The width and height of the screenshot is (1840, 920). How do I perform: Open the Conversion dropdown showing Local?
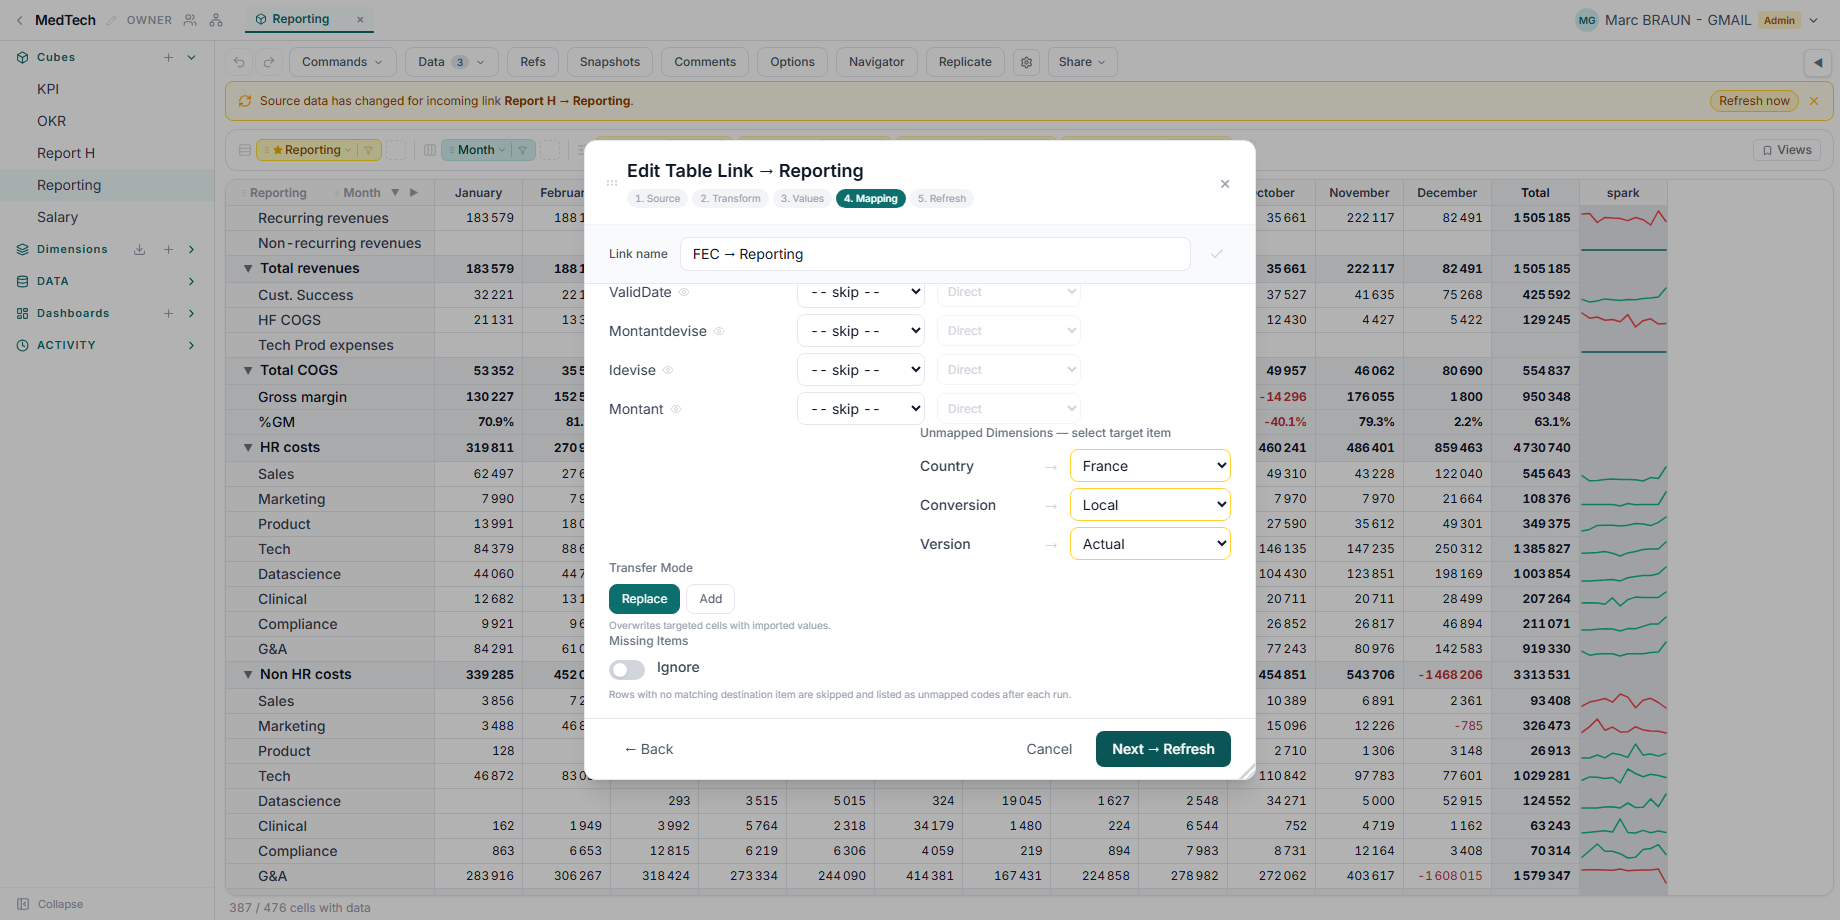click(x=1150, y=505)
